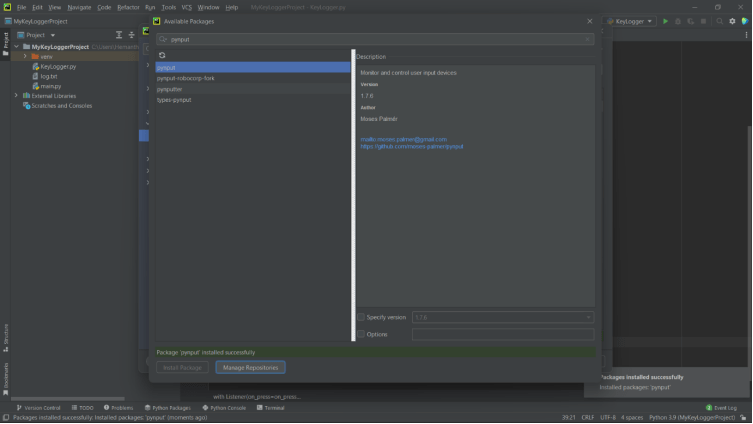Click the Stop square icon in toolbar
This screenshot has width=753, height=424.
[x=704, y=21]
